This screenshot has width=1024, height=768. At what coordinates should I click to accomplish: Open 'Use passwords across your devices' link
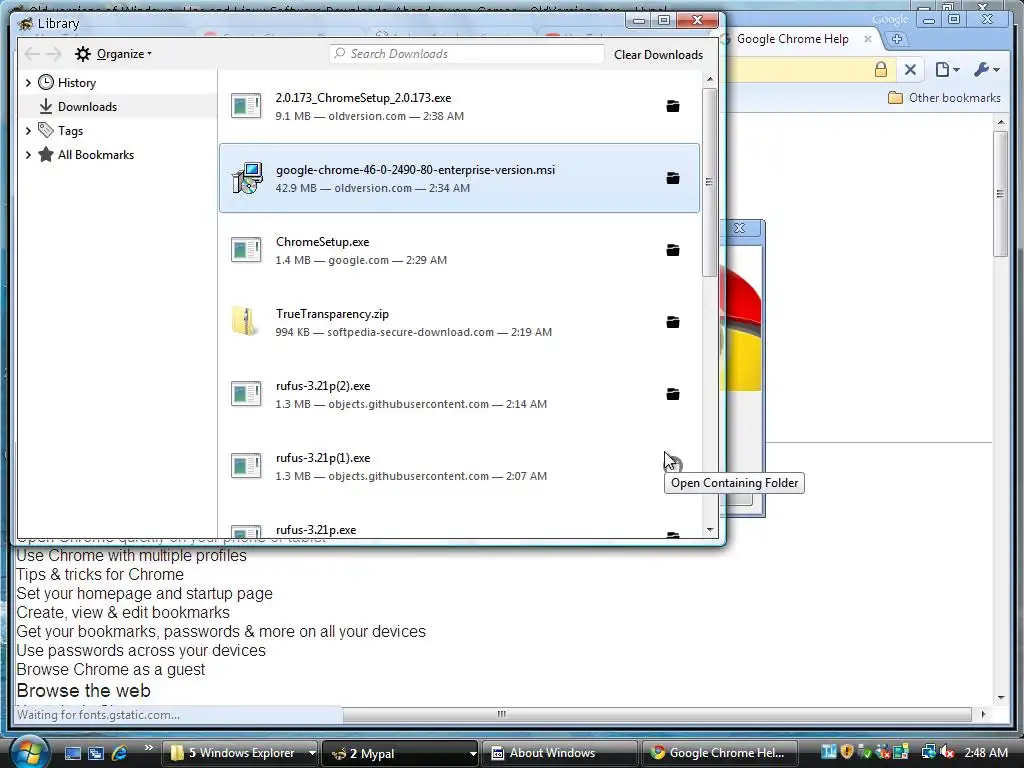[x=141, y=650]
